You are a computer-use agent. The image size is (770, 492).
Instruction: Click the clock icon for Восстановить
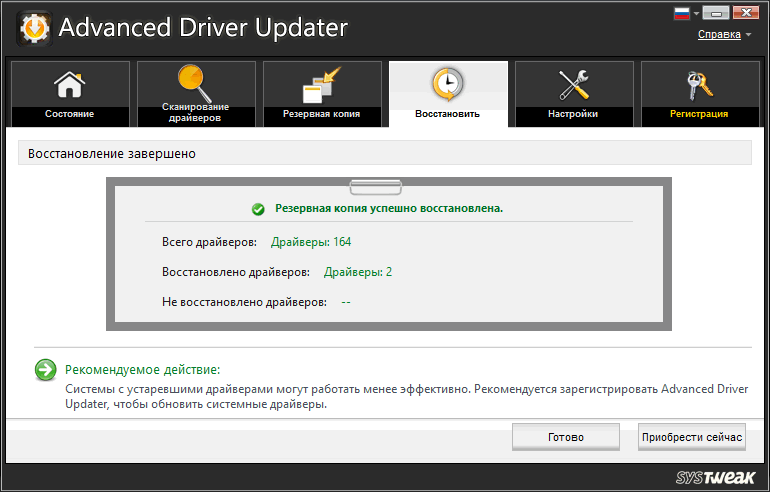[448, 85]
